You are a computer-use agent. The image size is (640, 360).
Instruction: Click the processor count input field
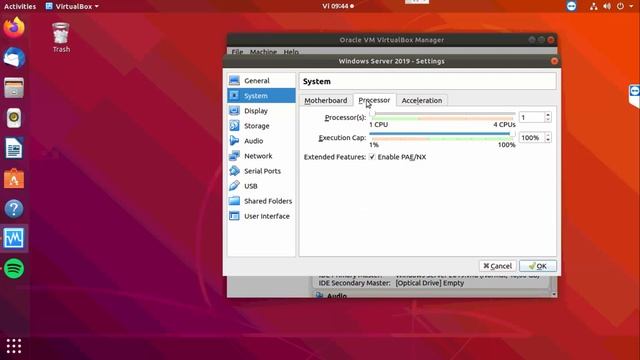tap(532, 117)
